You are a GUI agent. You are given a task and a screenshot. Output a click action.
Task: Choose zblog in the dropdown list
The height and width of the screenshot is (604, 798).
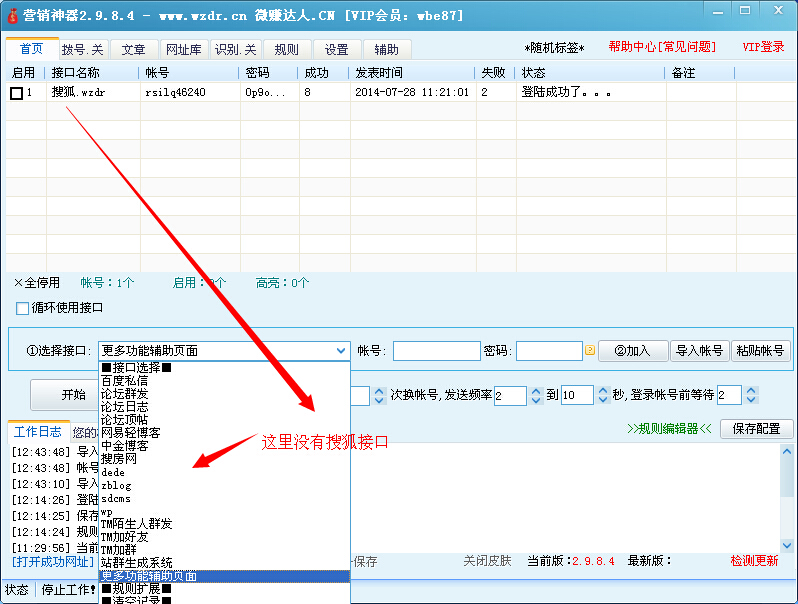pyautogui.click(x=116, y=485)
